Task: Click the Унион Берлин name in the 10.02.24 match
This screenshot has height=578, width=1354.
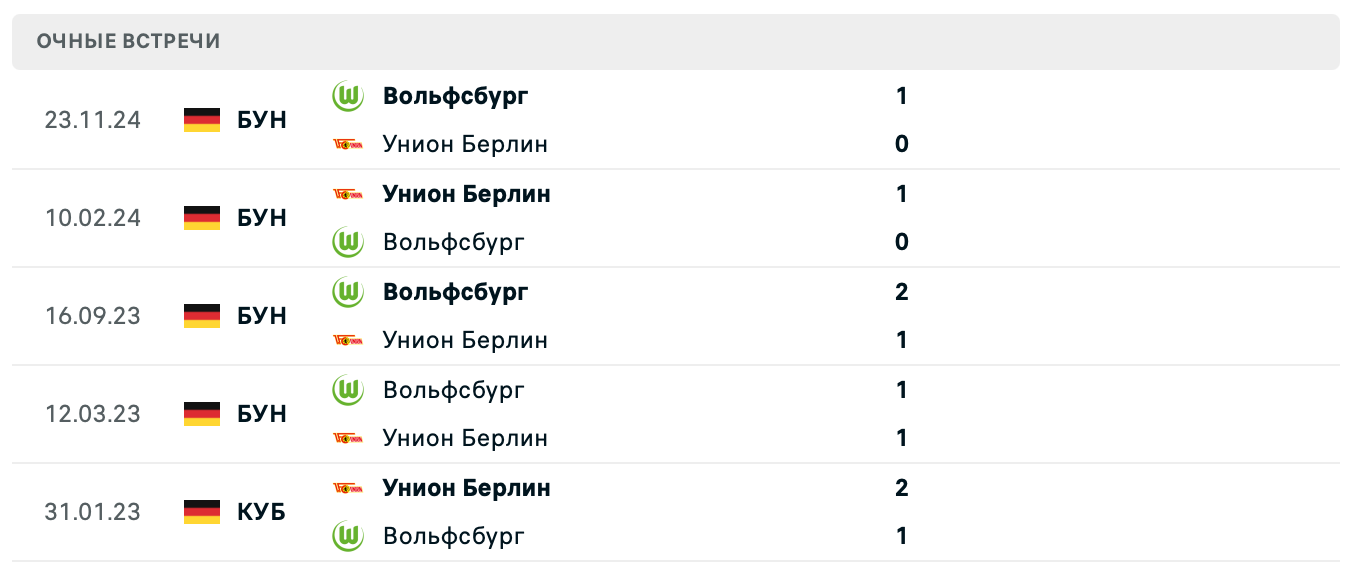Action: pos(466,194)
